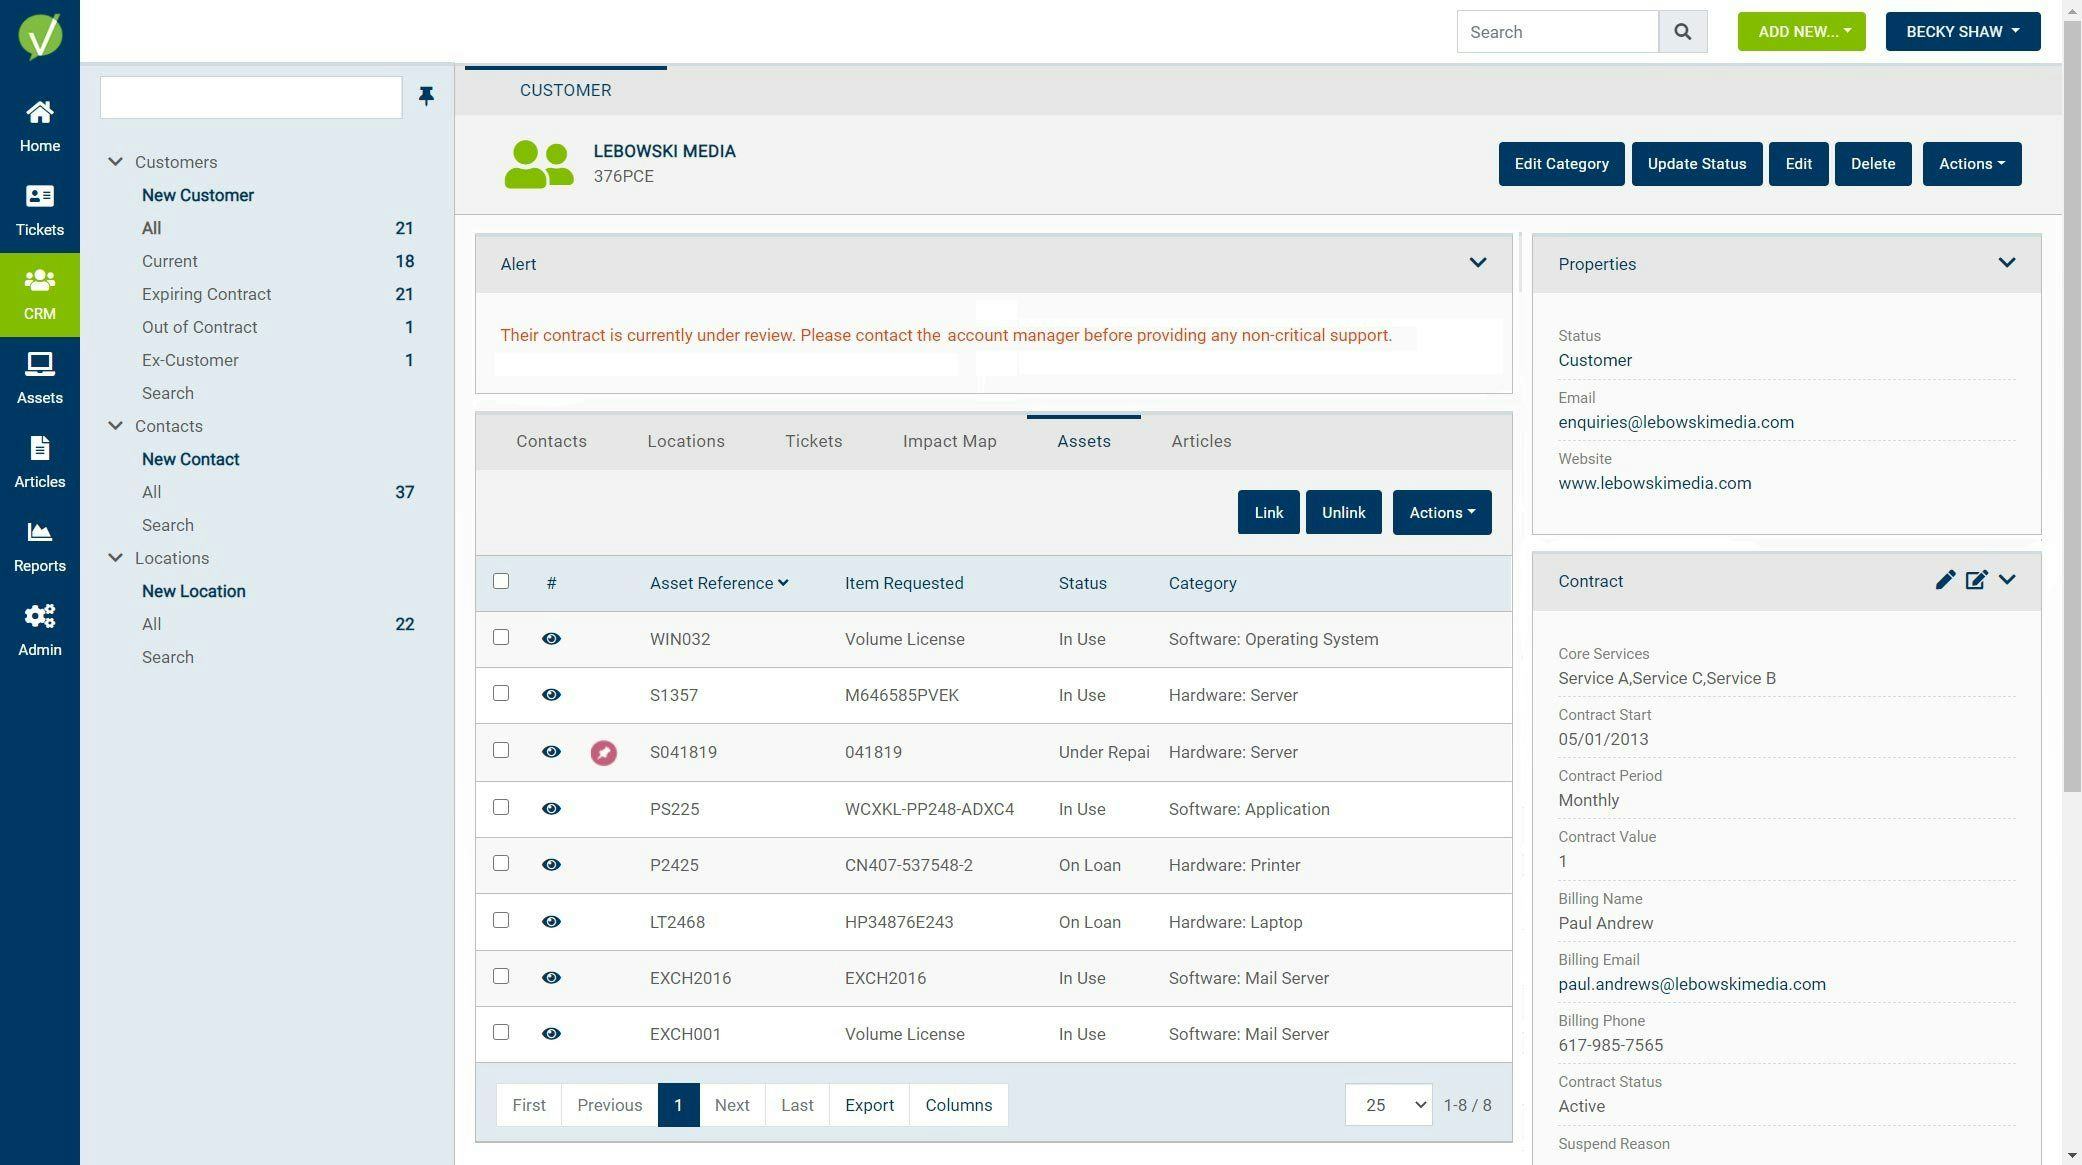View asset WIN032 via the eye icon
This screenshot has height=1165, width=2082.
pos(551,639)
